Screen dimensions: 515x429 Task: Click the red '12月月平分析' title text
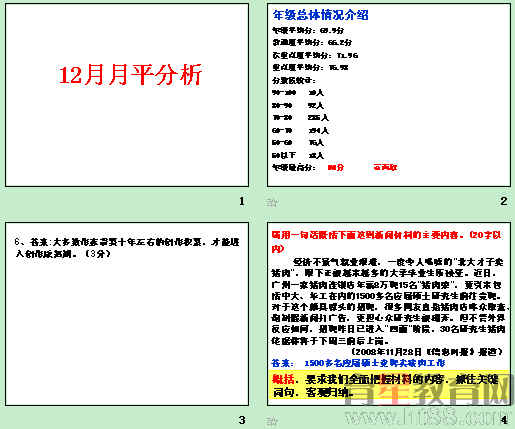[x=130, y=75]
